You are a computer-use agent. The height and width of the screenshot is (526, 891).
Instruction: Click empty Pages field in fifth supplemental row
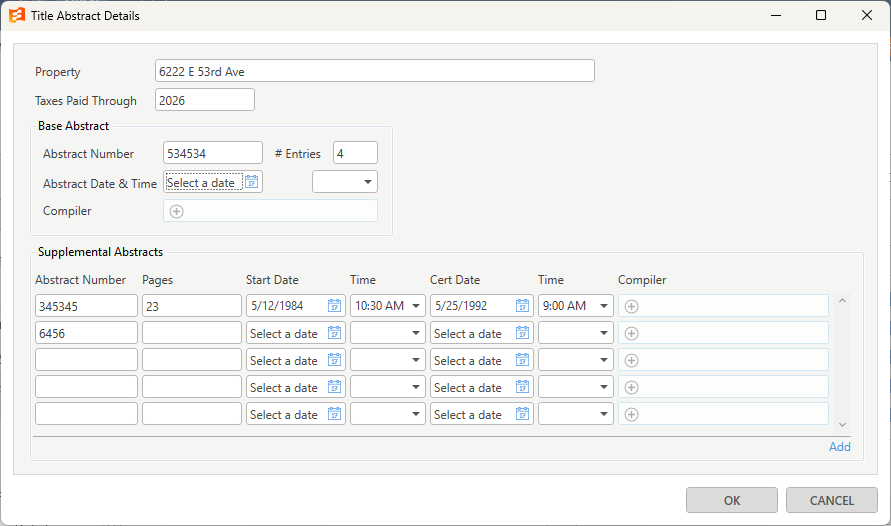[192, 414]
